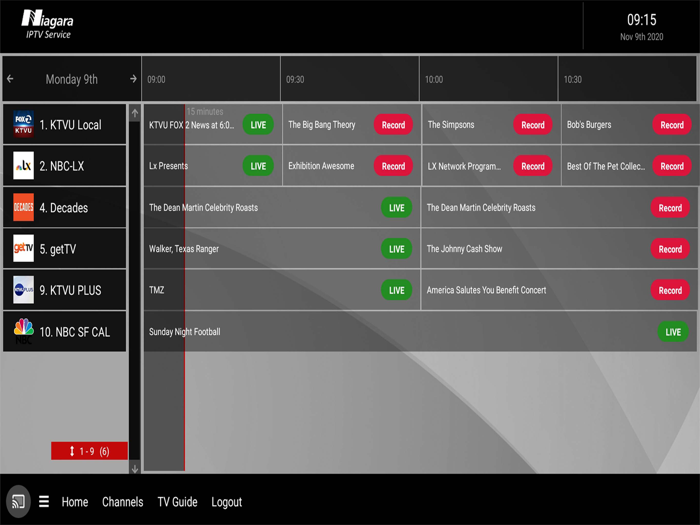Select 5. getTV channel row
This screenshot has height=525, width=700.
tap(65, 248)
